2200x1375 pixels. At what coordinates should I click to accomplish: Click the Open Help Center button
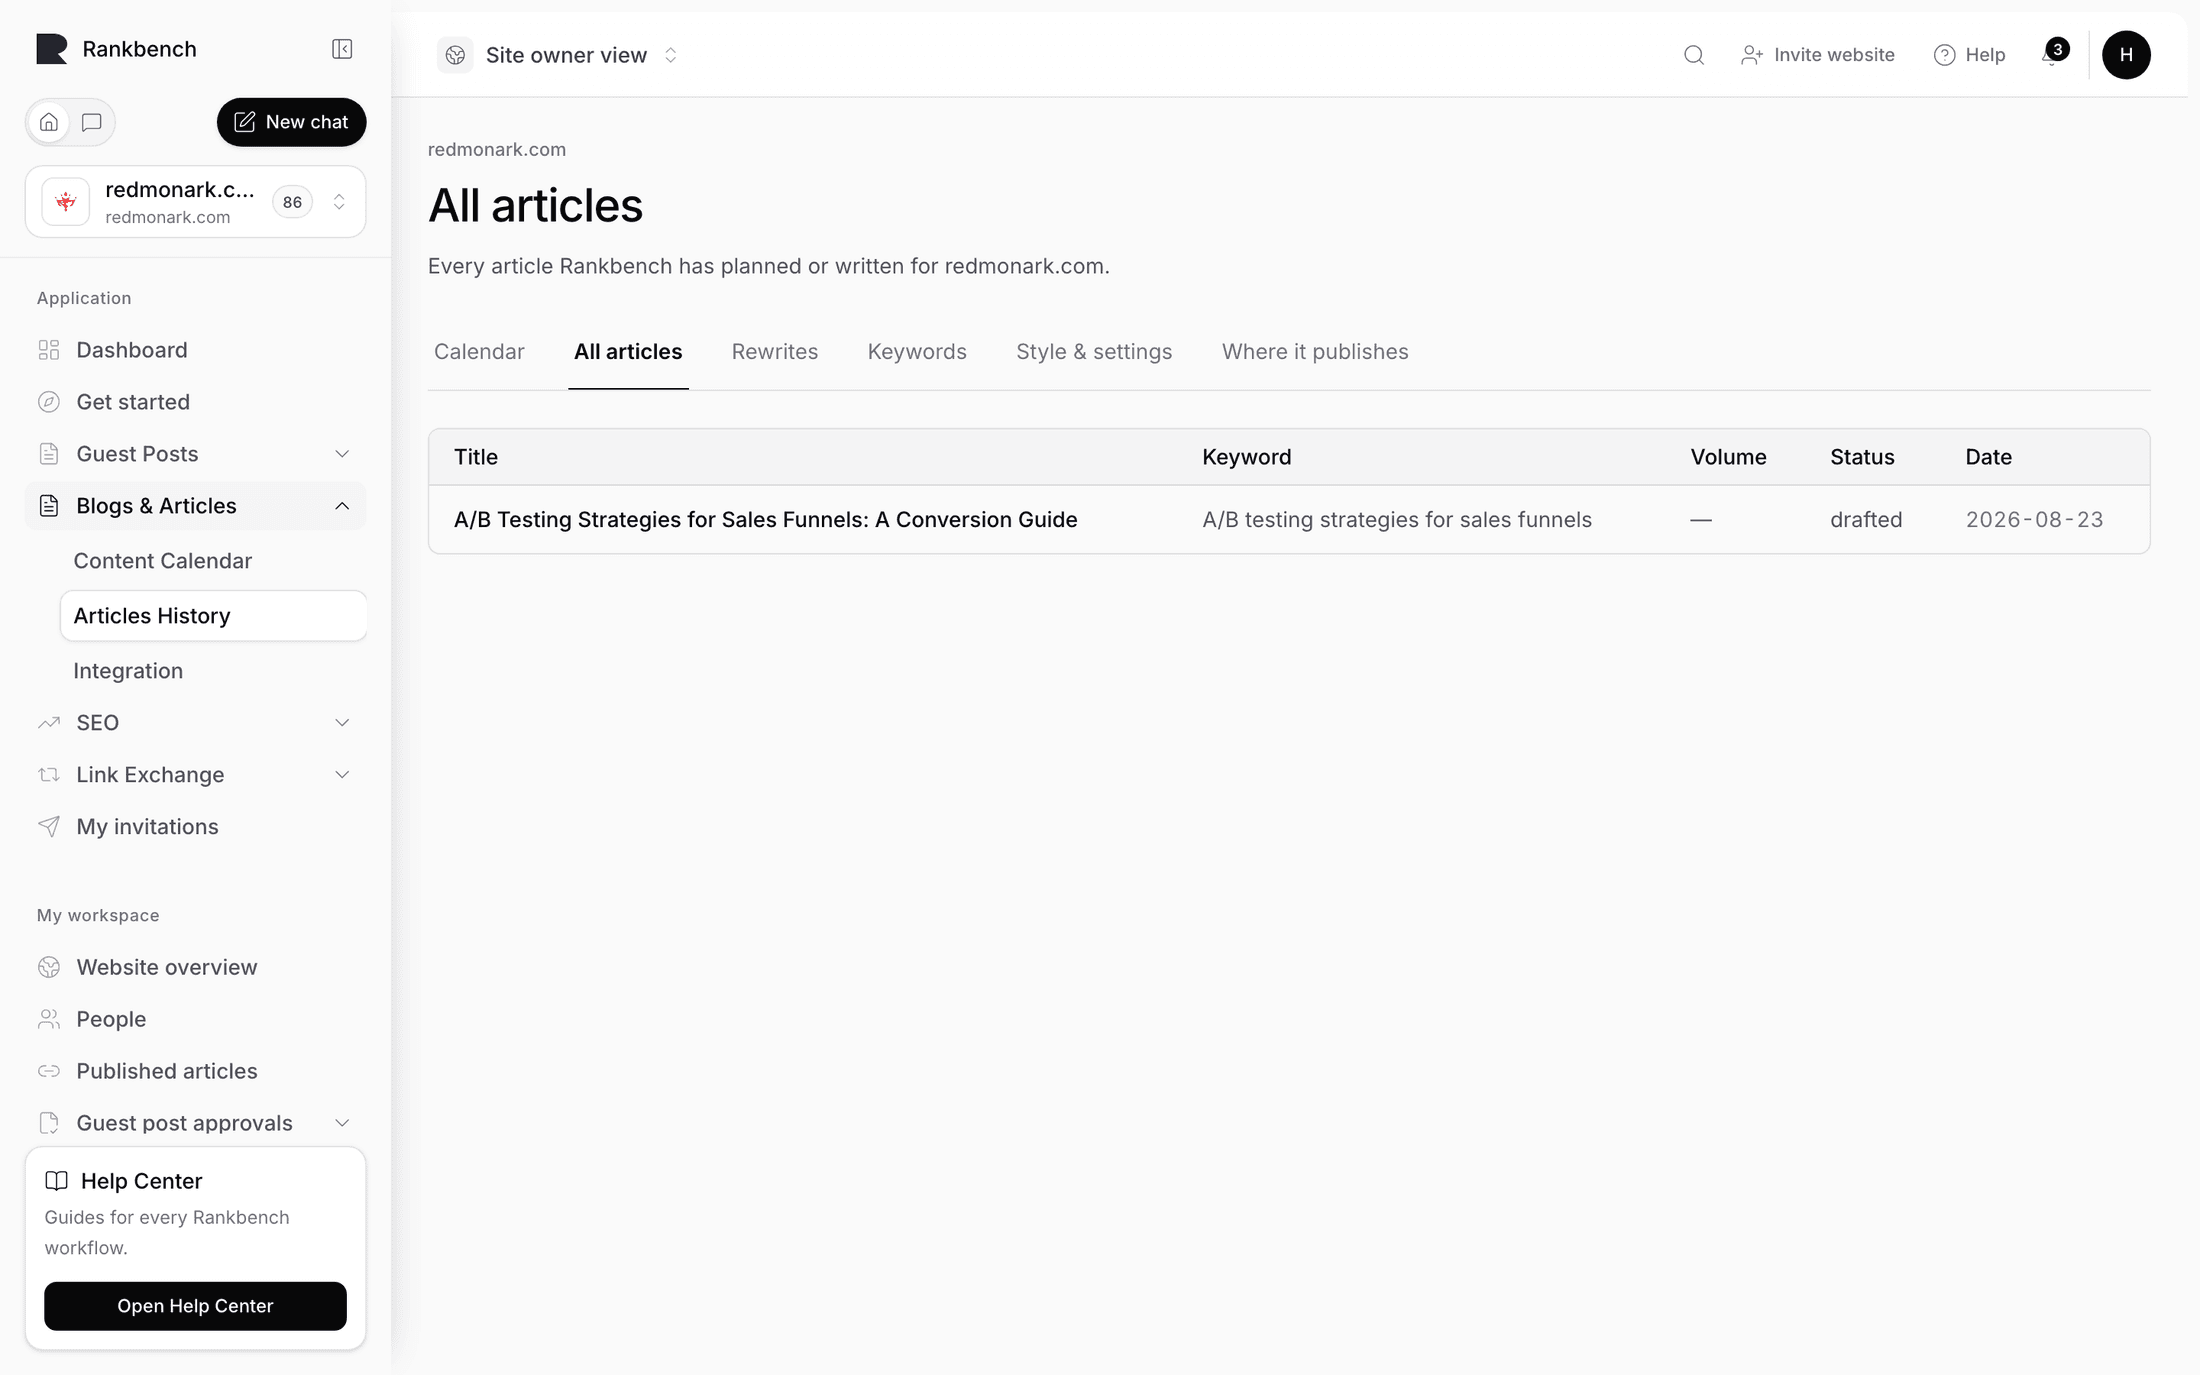click(x=195, y=1306)
